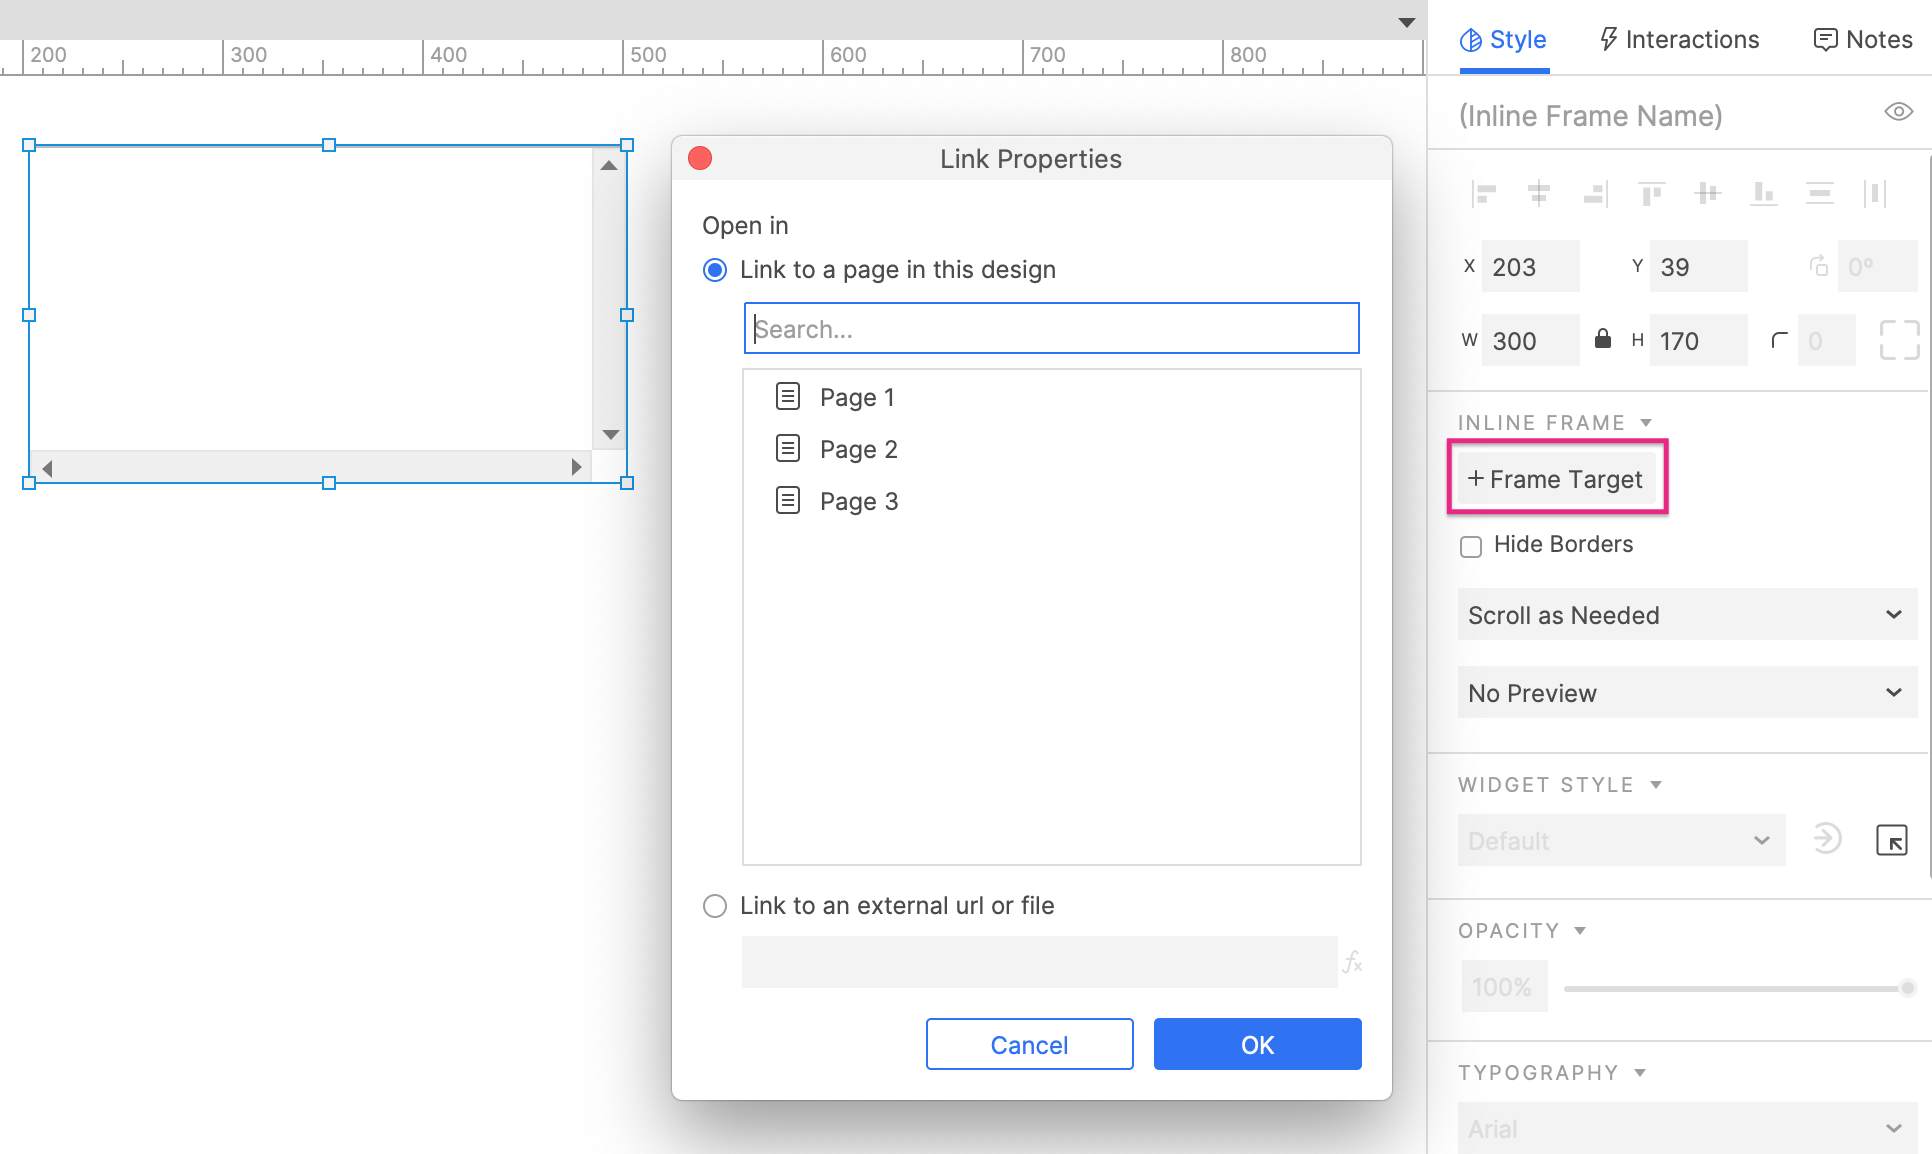
Task: Open the No Preview dropdown
Action: click(1686, 692)
